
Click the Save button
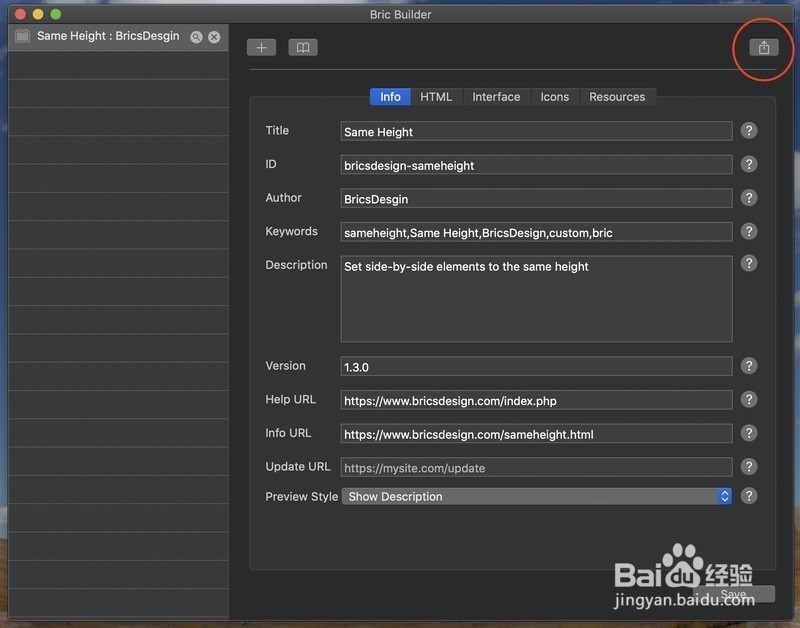734,594
